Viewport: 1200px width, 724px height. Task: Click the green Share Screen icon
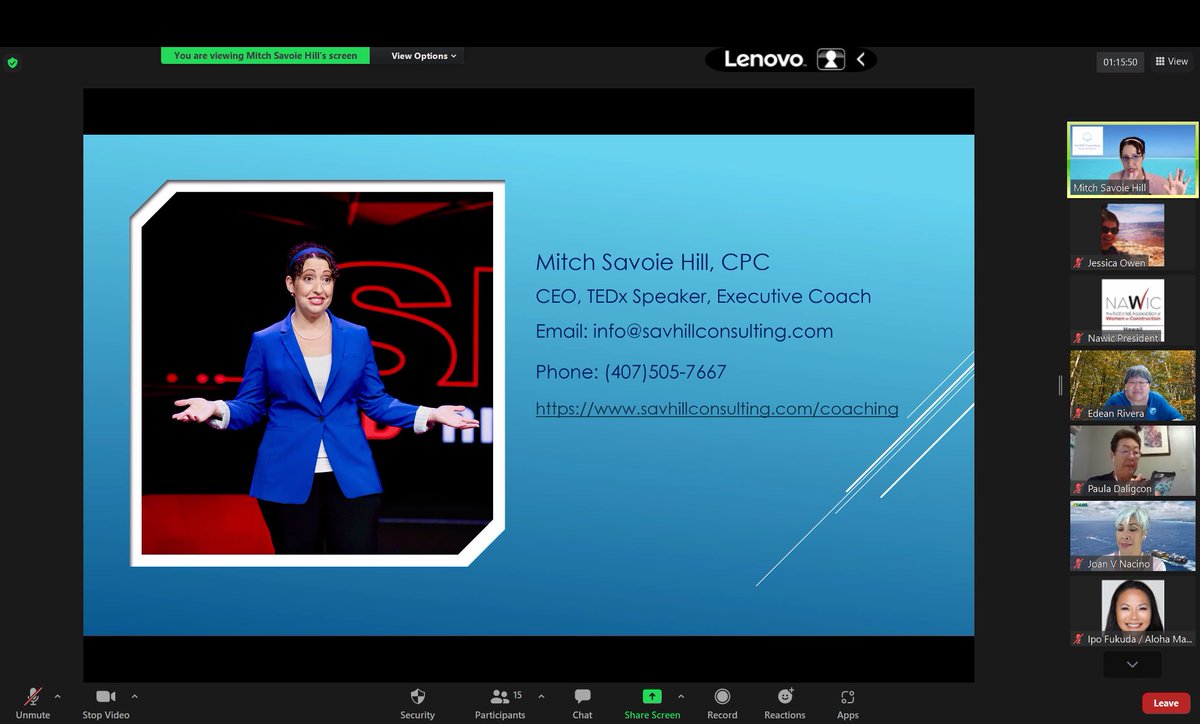coord(652,696)
